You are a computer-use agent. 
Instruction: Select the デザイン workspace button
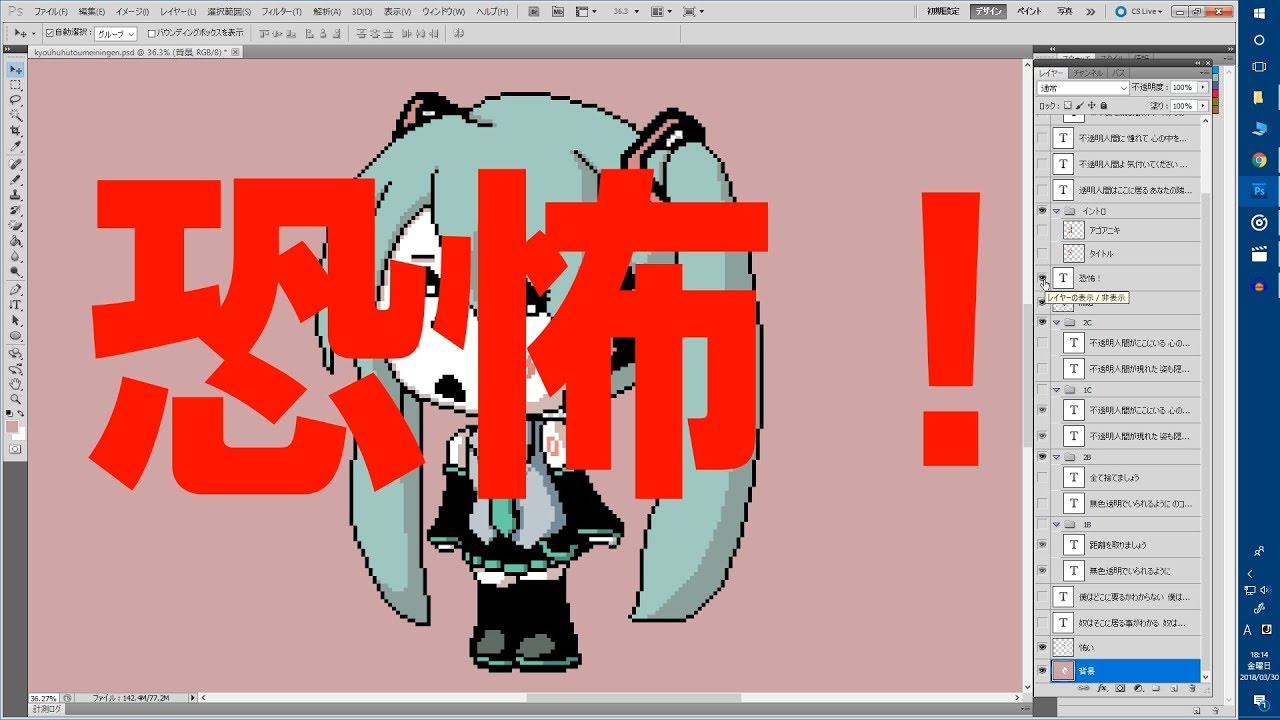(x=988, y=11)
